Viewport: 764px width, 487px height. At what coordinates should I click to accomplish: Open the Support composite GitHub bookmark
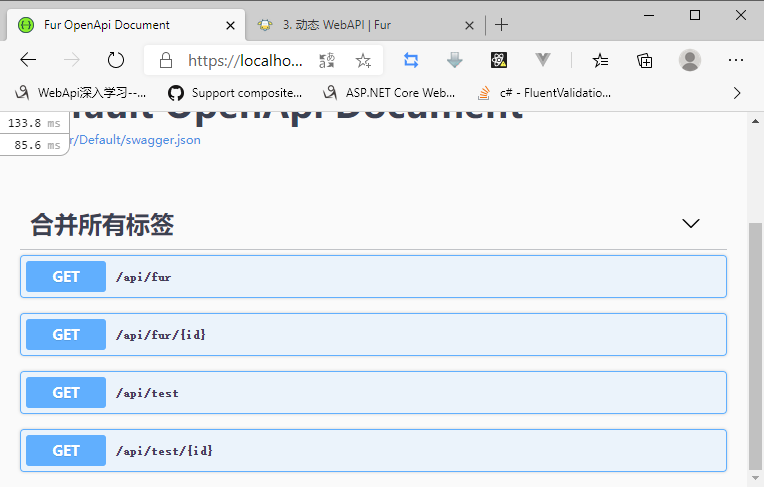point(235,93)
